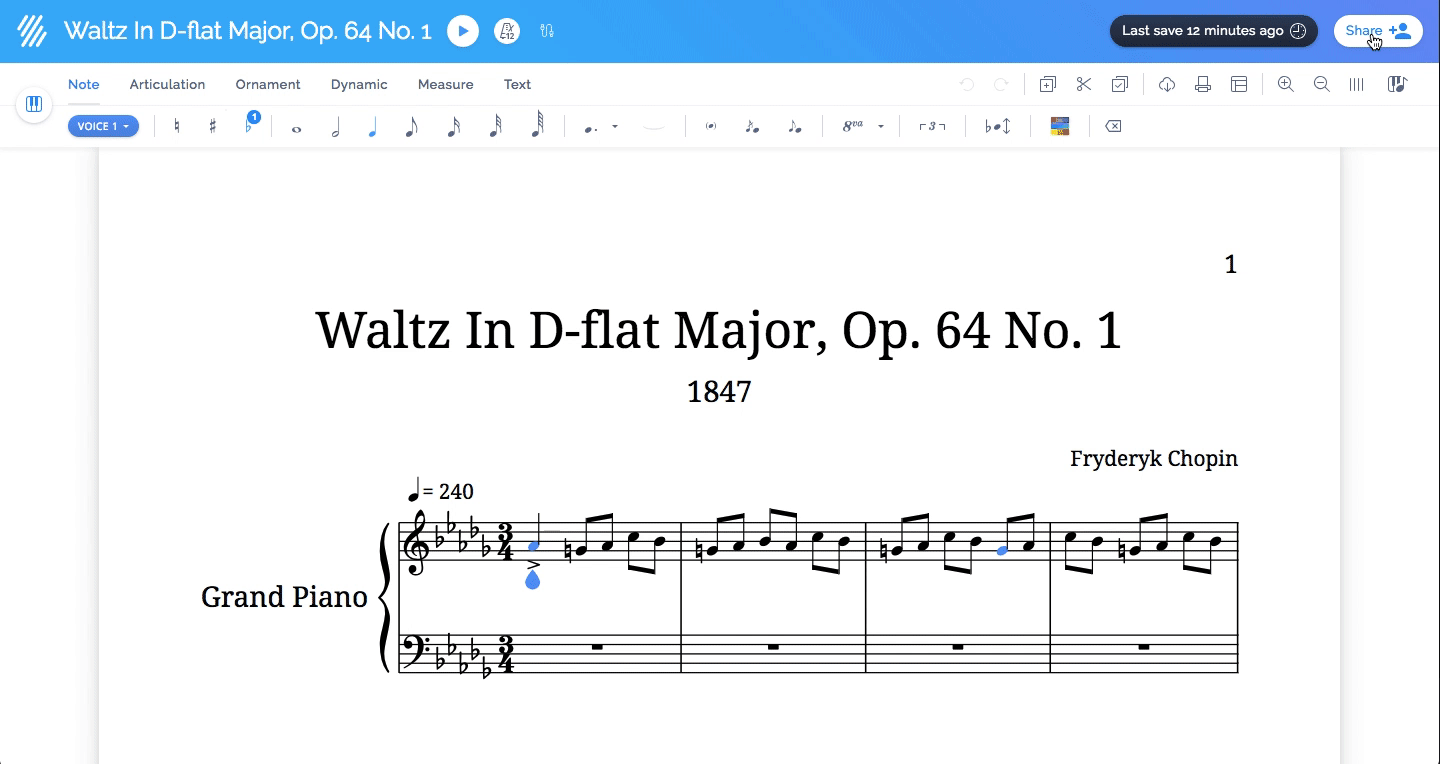The width and height of the screenshot is (1440, 764).
Task: Select the quarter note duration
Action: pyautogui.click(x=373, y=125)
